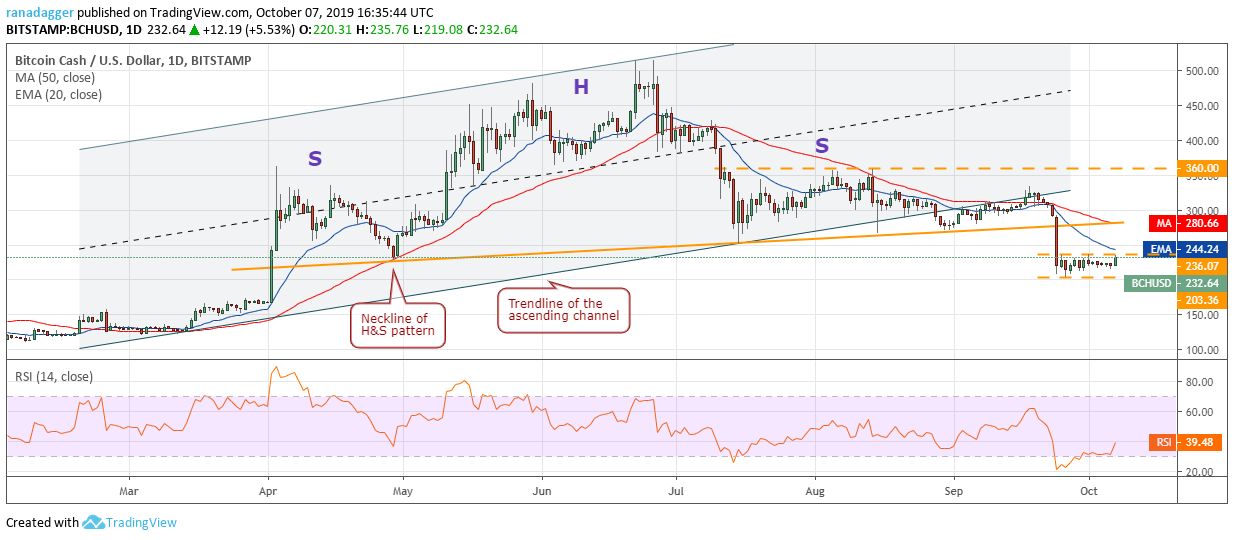Click the Jul marker on time axis

(679, 492)
